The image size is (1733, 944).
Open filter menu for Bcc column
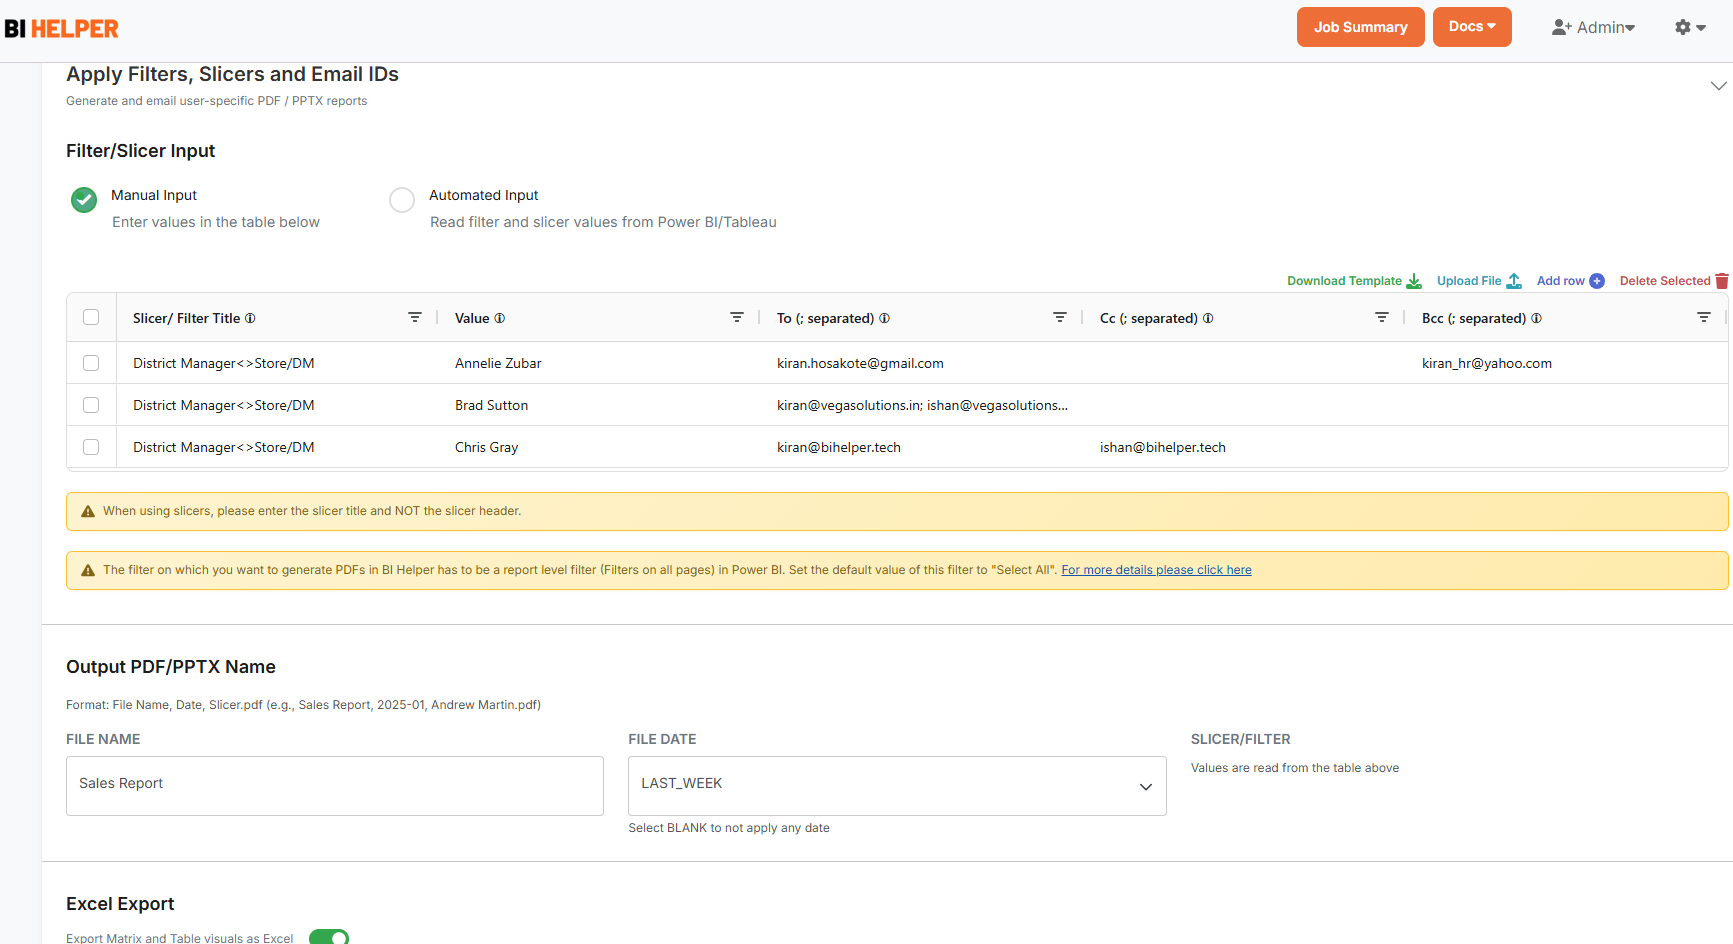click(1704, 317)
